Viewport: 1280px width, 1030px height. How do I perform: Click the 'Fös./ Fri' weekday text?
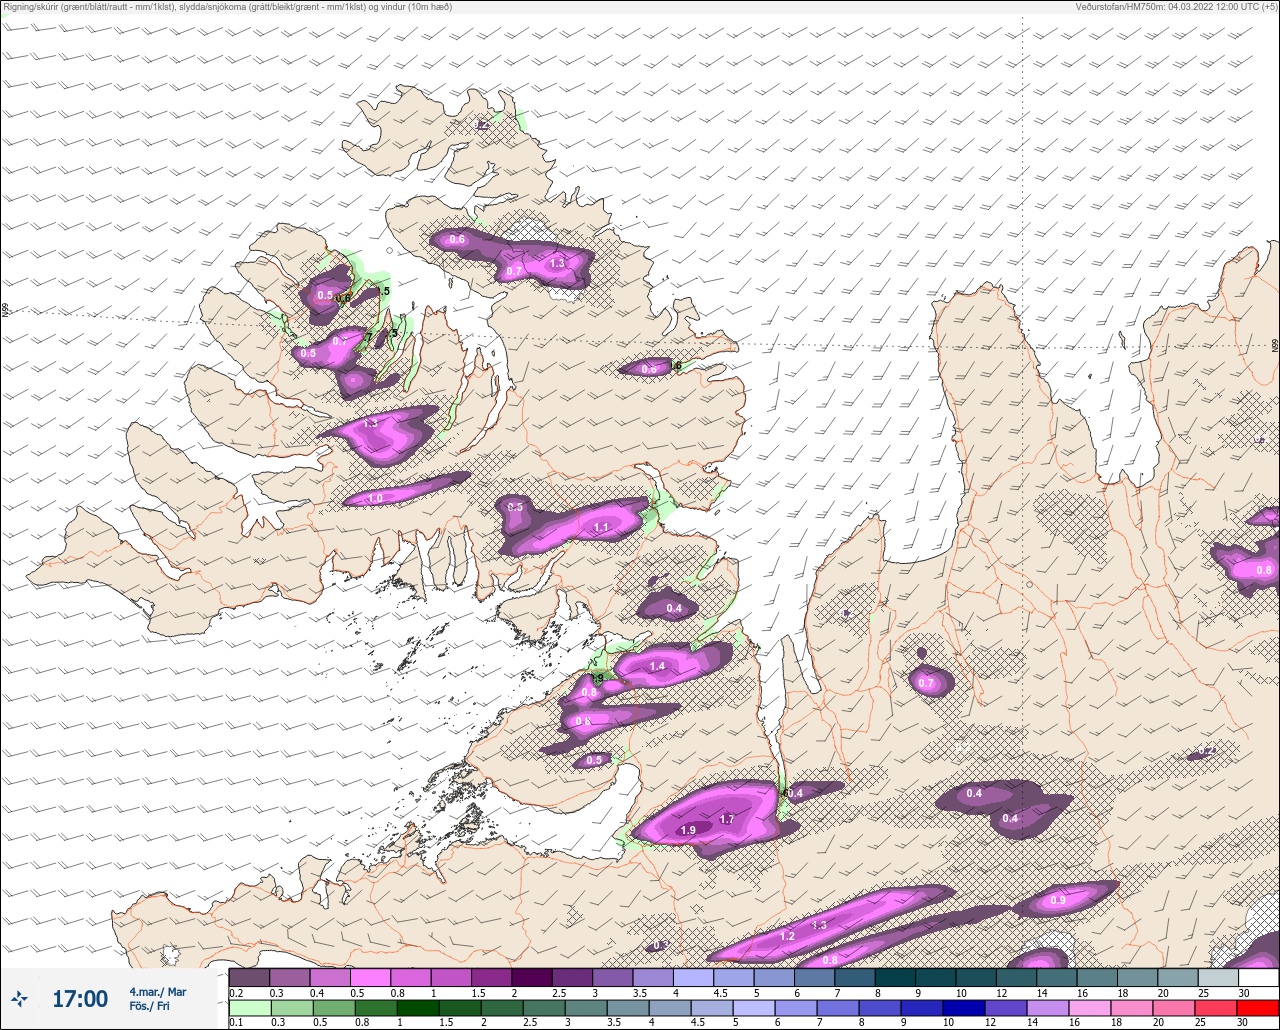click(x=149, y=1007)
